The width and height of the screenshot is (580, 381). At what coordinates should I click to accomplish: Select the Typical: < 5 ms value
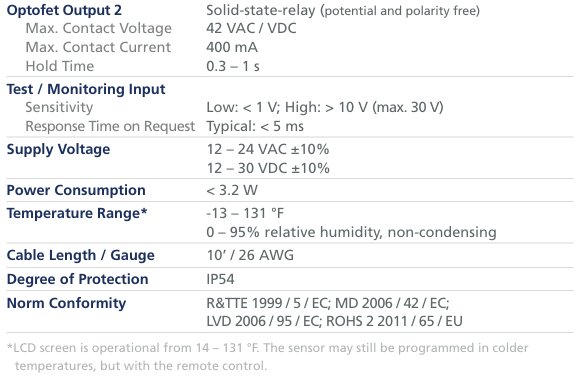[x=255, y=126]
